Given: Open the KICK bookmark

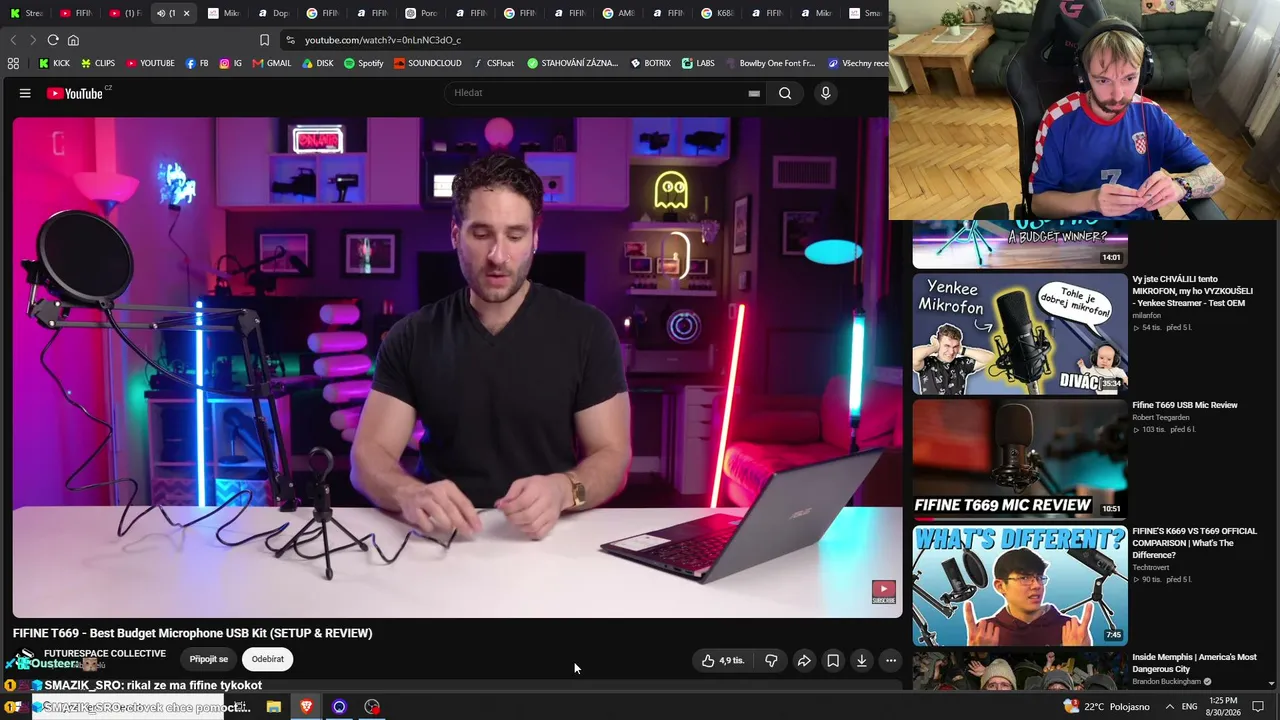Looking at the screenshot, I should pyautogui.click(x=54, y=63).
